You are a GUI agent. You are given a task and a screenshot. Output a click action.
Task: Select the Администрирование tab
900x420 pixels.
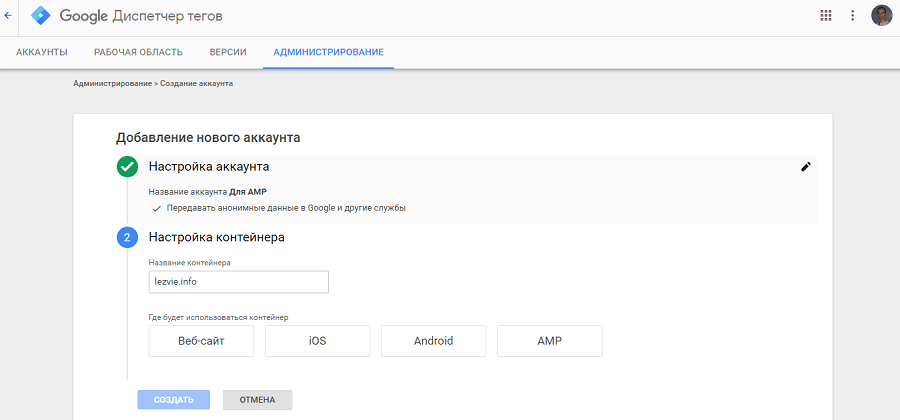tap(328, 52)
